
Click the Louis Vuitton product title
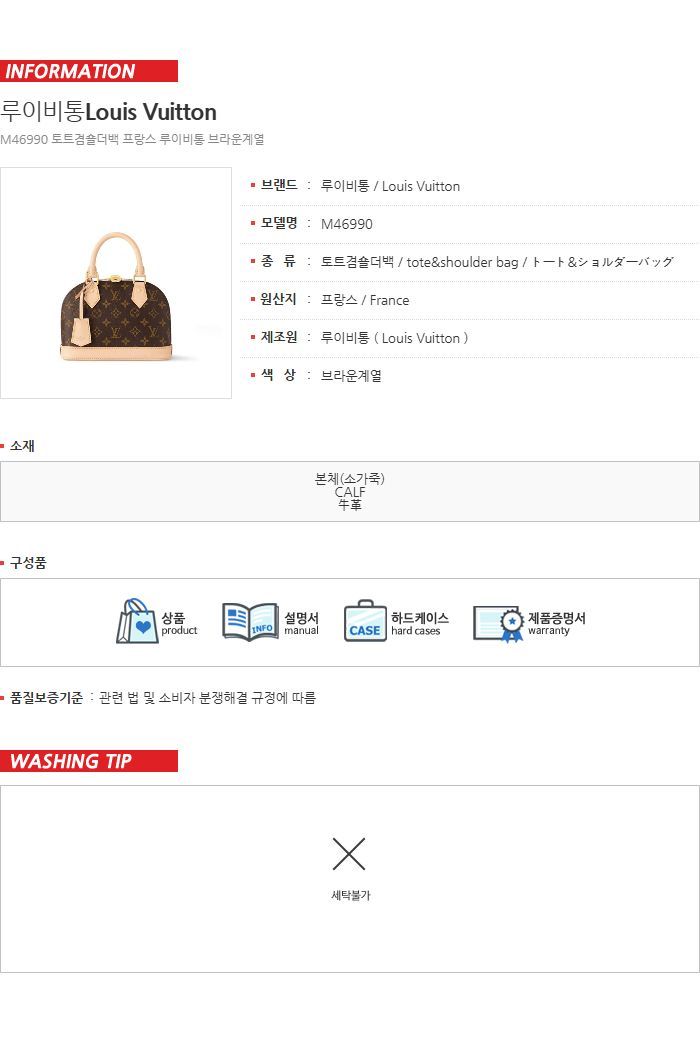click(x=108, y=111)
